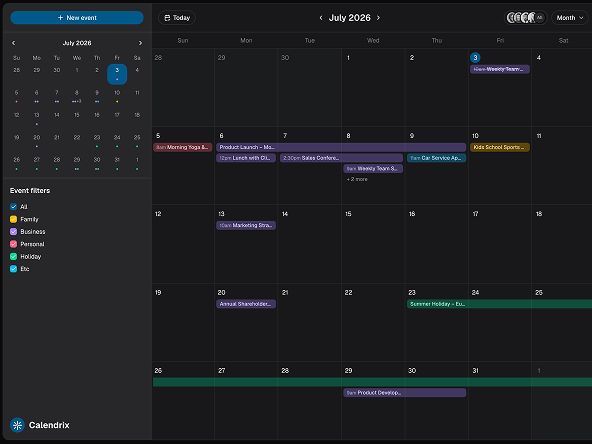Viewport: 592px width, 444px height.
Task: Open the Sales Conference event
Action: [x=341, y=158]
